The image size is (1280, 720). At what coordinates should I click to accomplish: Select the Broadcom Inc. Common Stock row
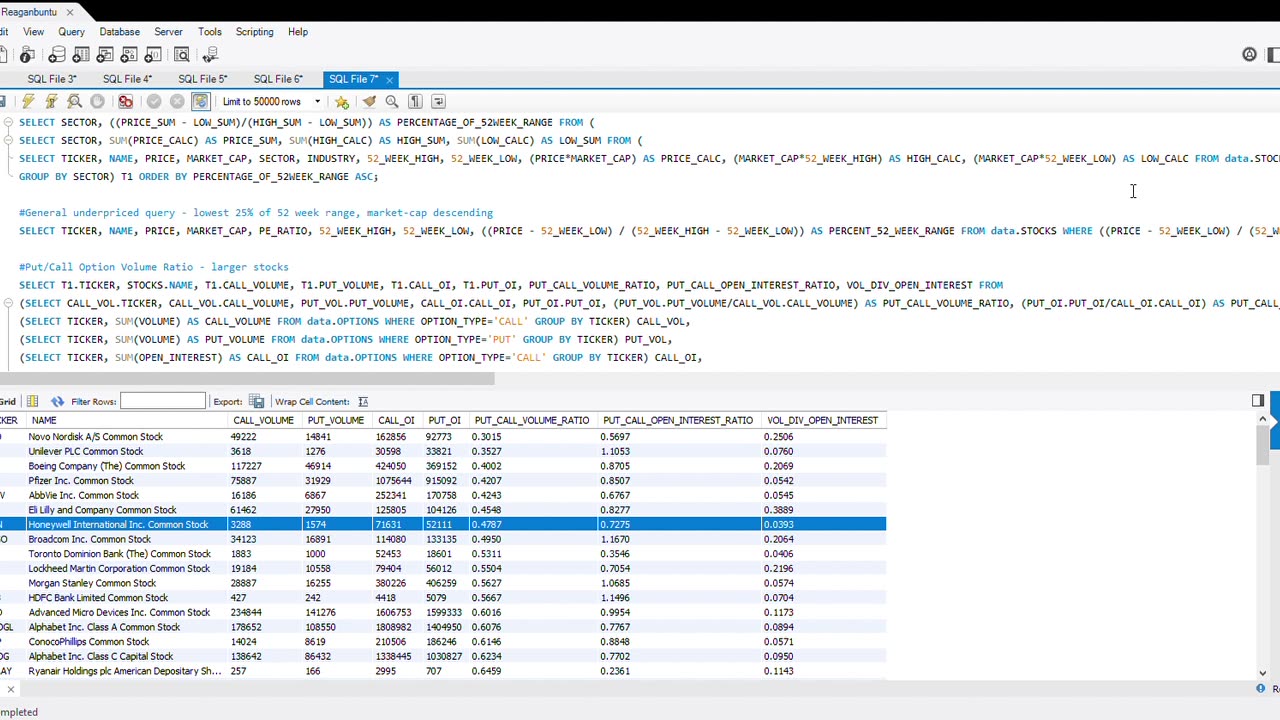(x=442, y=539)
